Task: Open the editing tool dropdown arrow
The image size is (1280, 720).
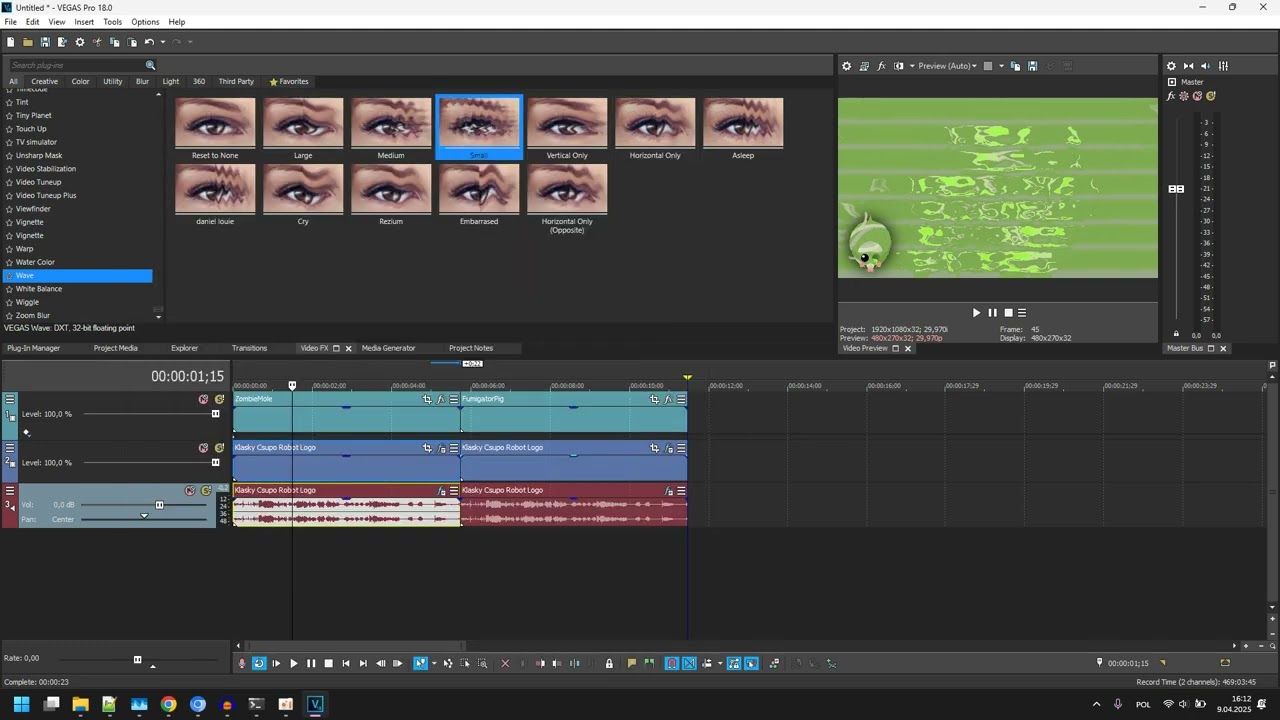Action: coord(433,663)
